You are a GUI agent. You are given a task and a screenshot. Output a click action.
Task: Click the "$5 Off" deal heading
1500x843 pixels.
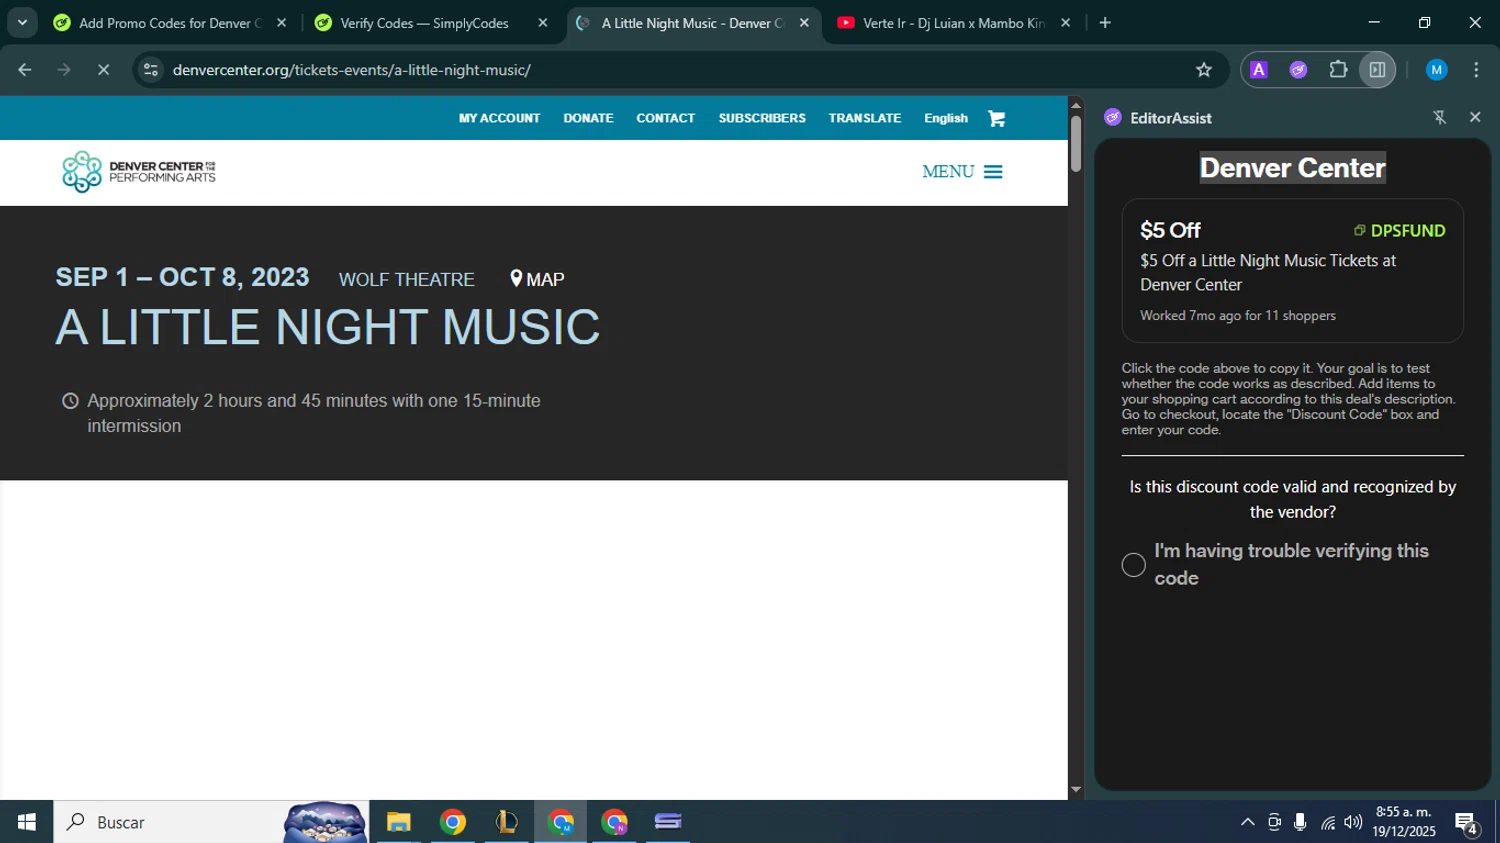1171,230
